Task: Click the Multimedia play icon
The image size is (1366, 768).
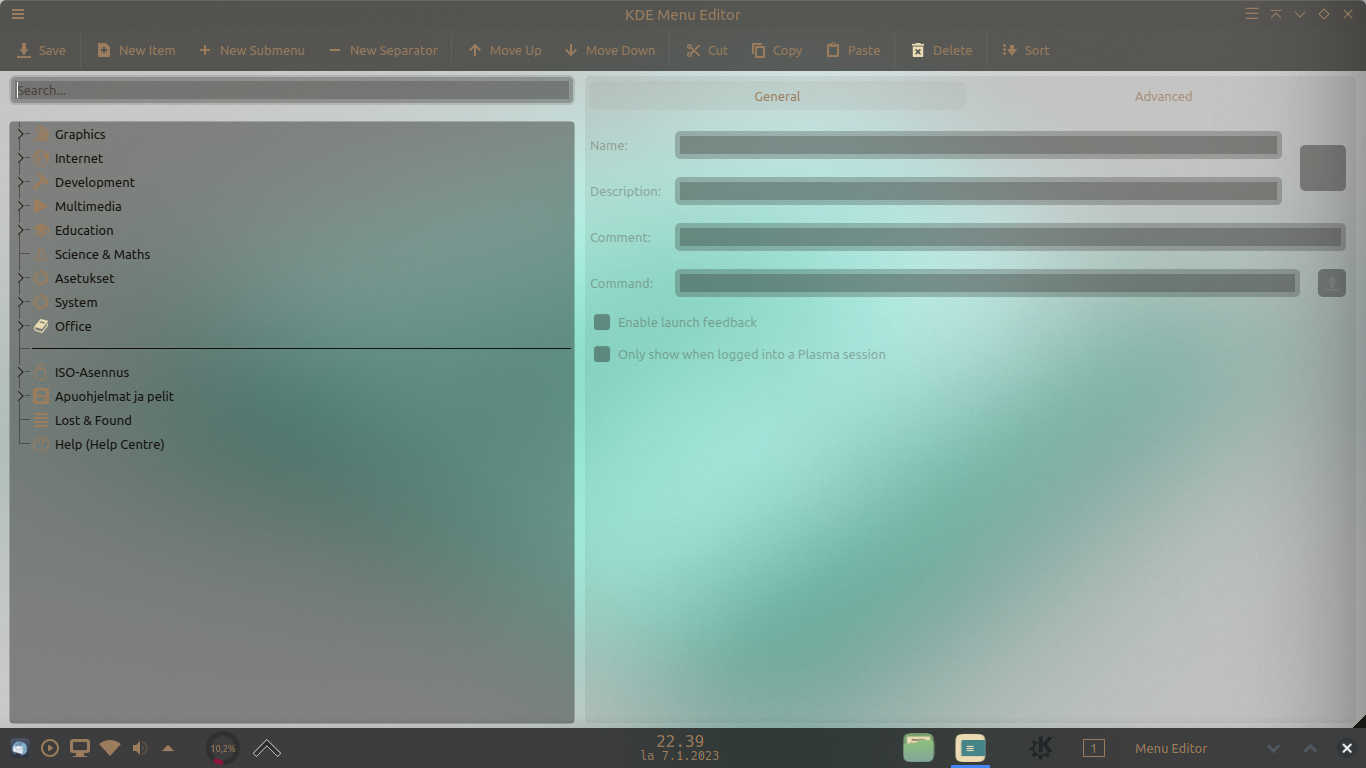Action: (x=41, y=206)
